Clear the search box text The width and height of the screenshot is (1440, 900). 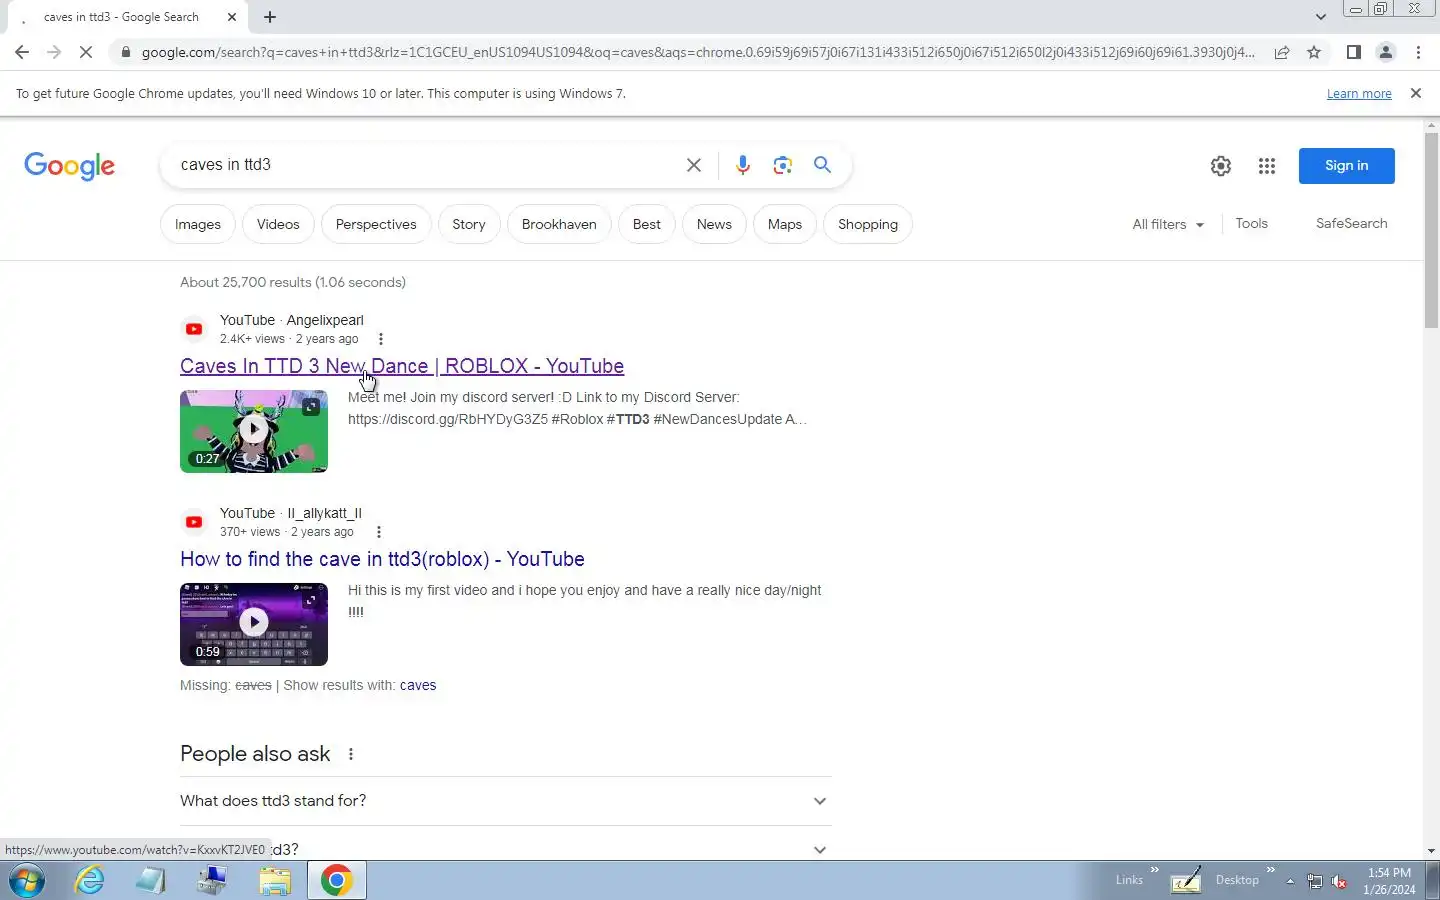click(x=693, y=165)
